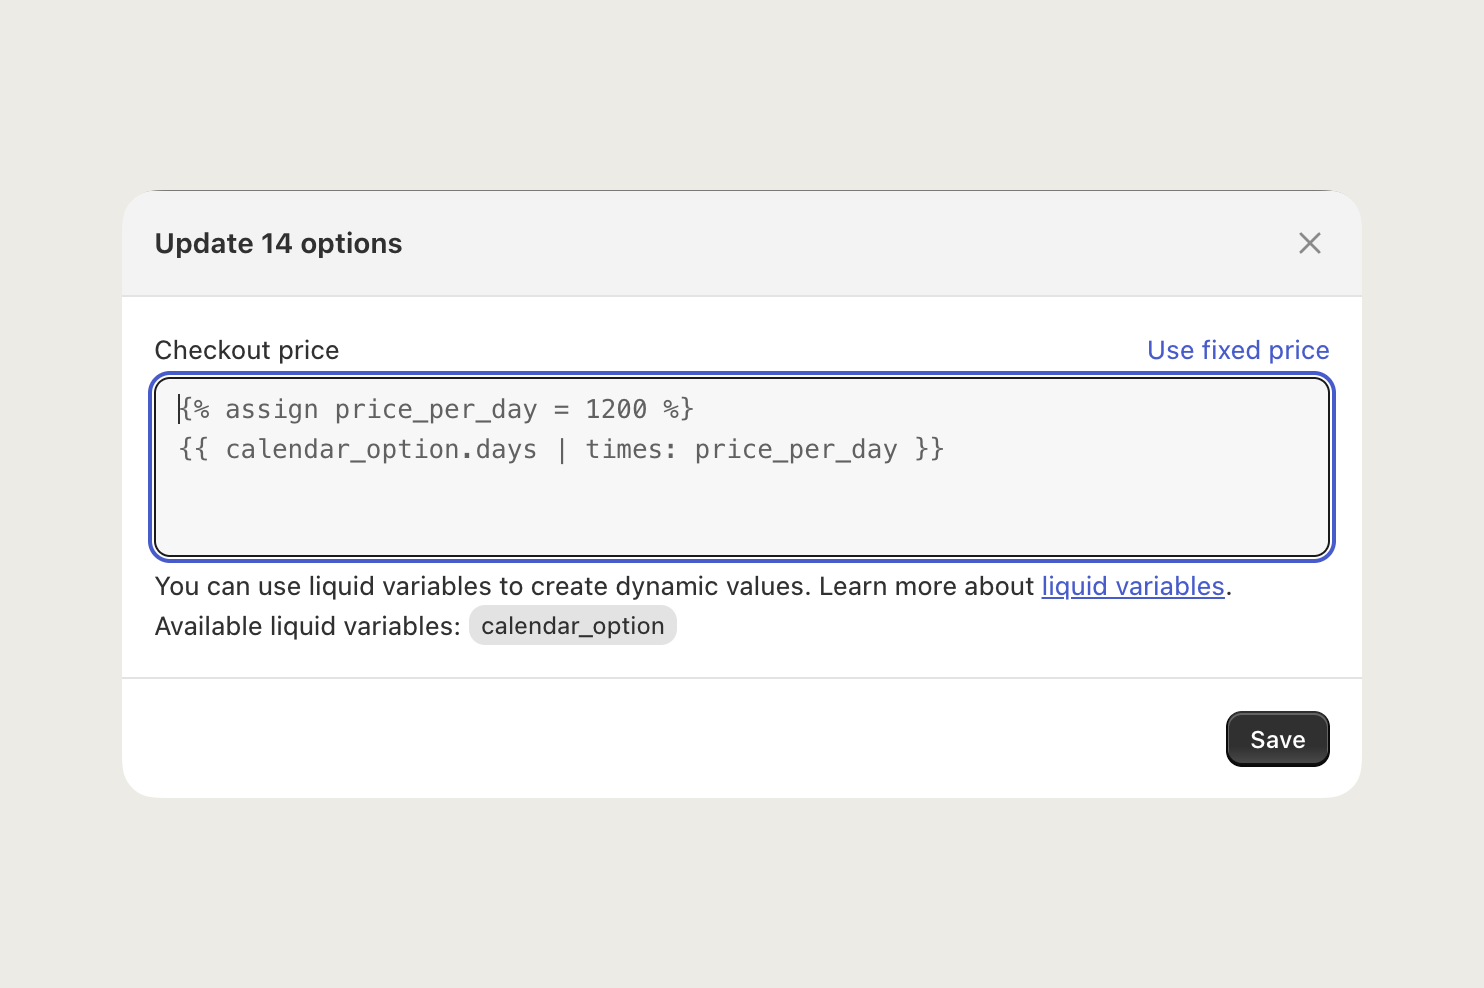Viewport: 1484px width, 988px height.
Task: Click price_per_day on the second code line
Action: point(796,449)
